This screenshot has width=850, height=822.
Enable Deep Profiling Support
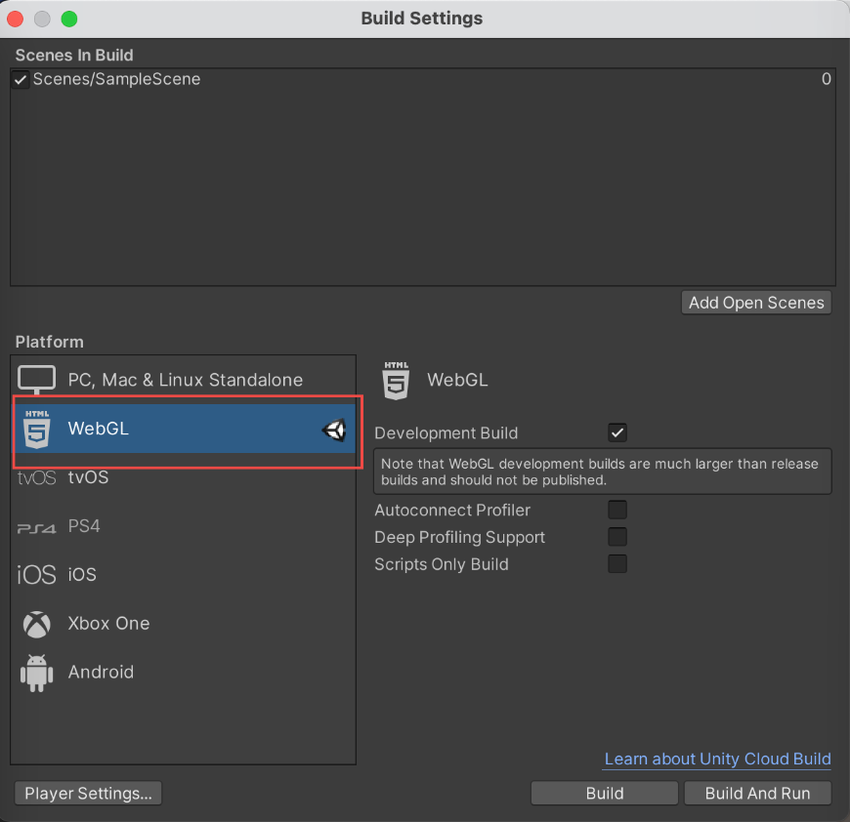617,537
